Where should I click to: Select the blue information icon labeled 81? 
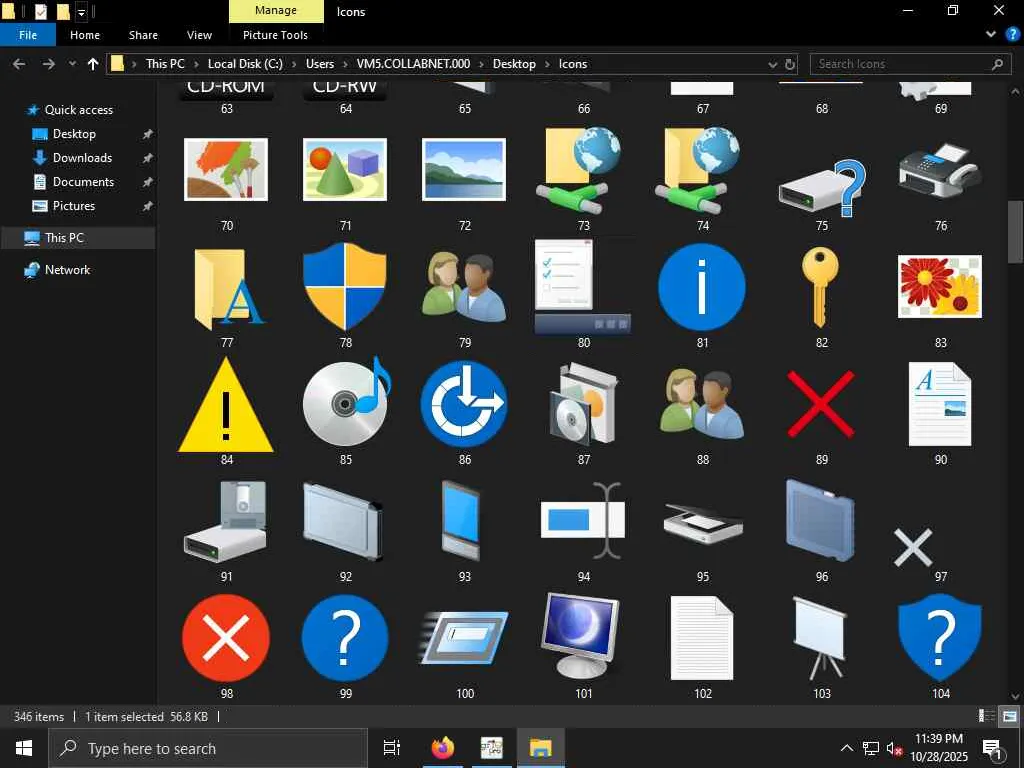tap(702, 287)
